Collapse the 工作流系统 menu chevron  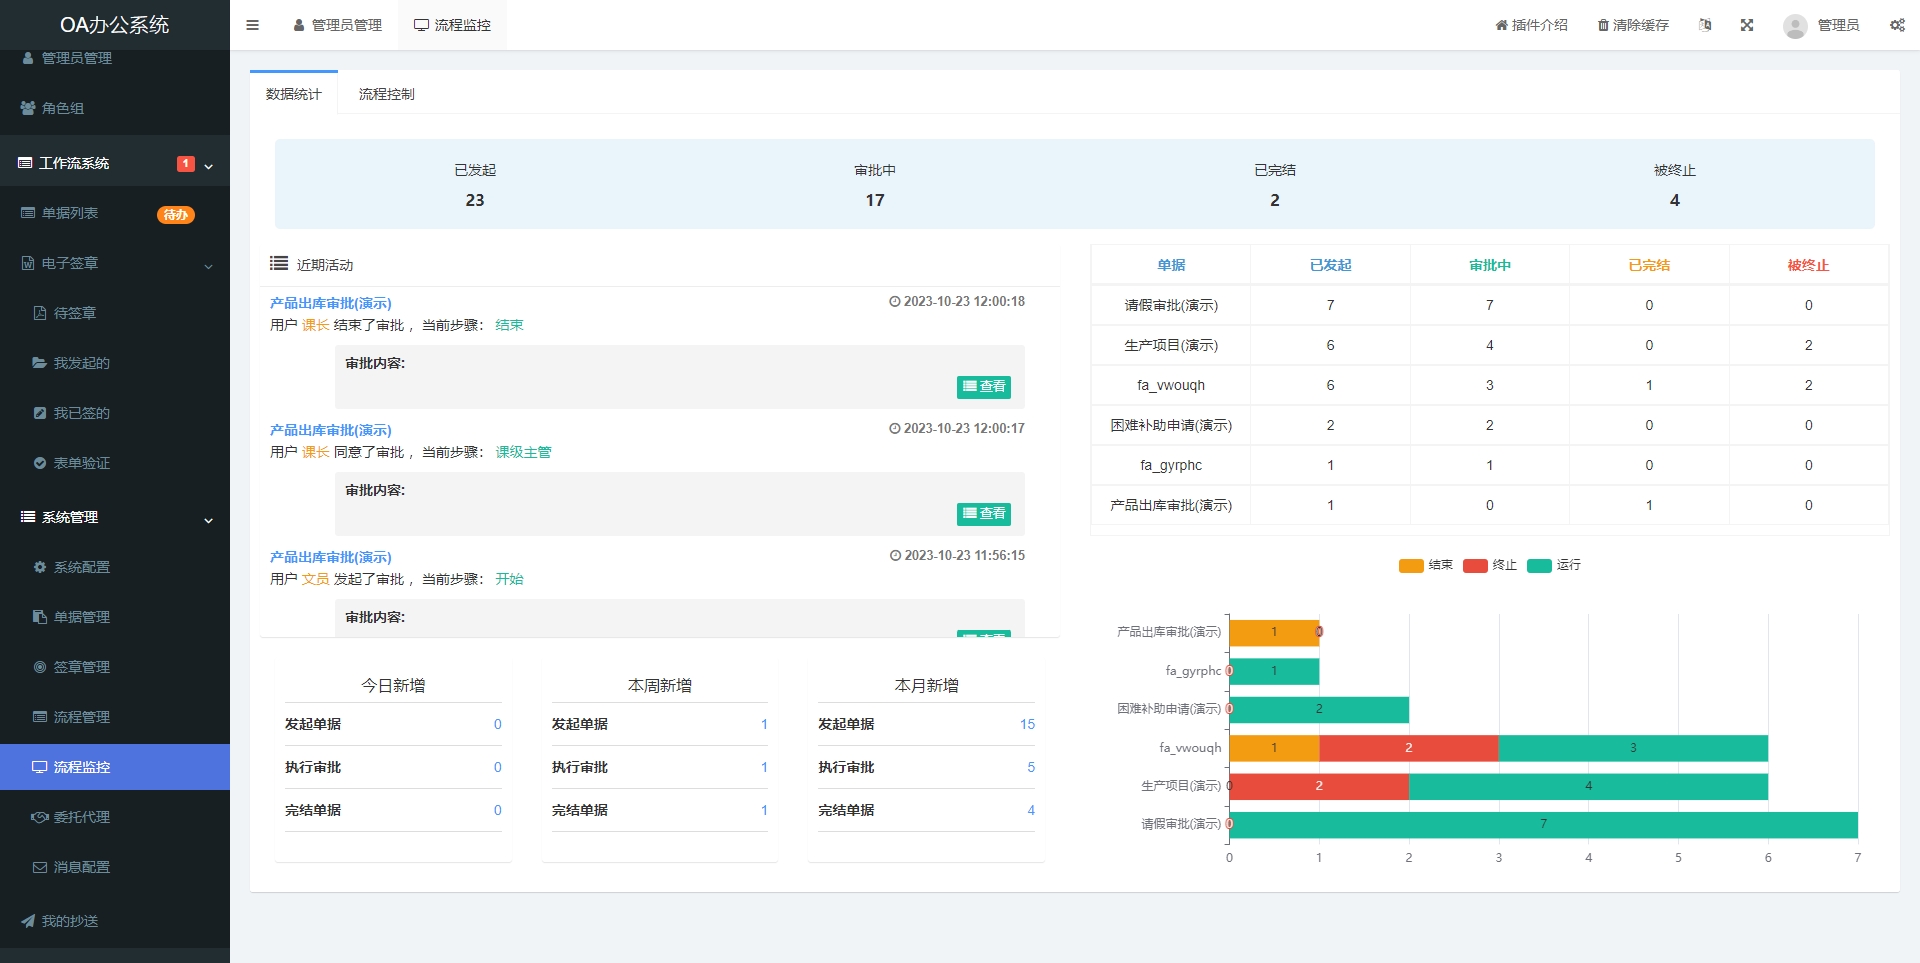(x=209, y=166)
